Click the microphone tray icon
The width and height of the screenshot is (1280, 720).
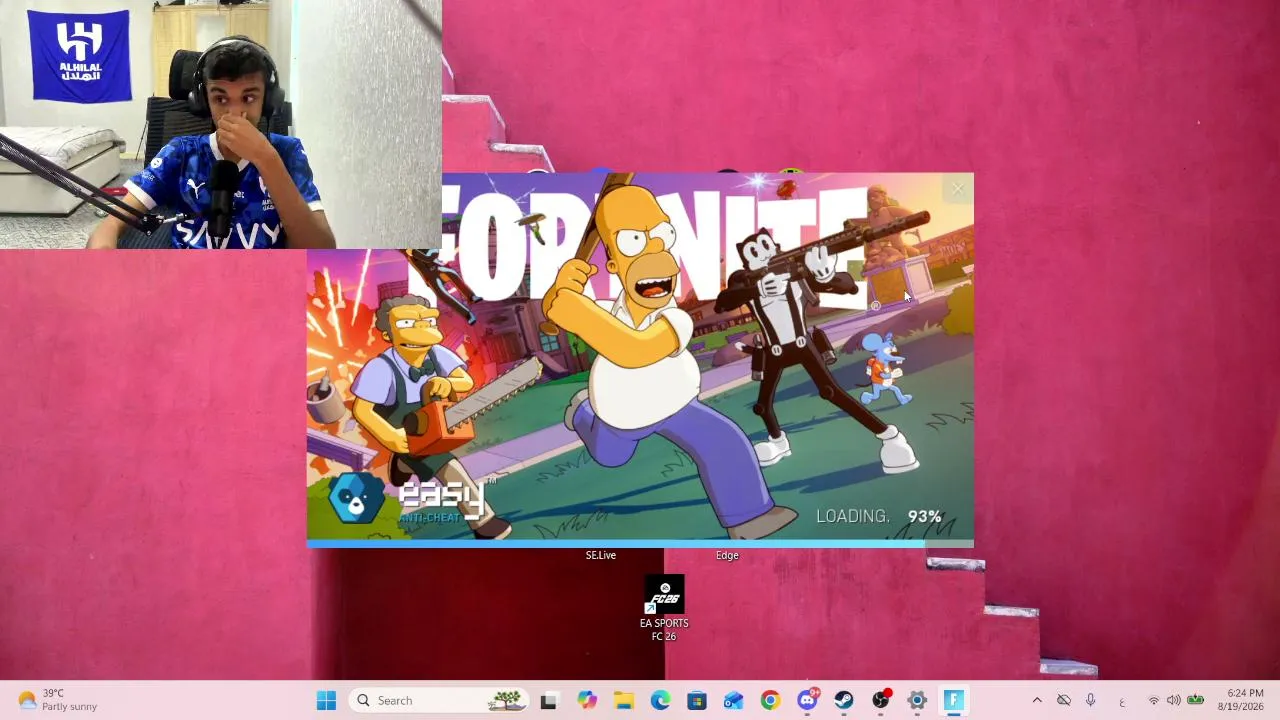pos(1091,700)
